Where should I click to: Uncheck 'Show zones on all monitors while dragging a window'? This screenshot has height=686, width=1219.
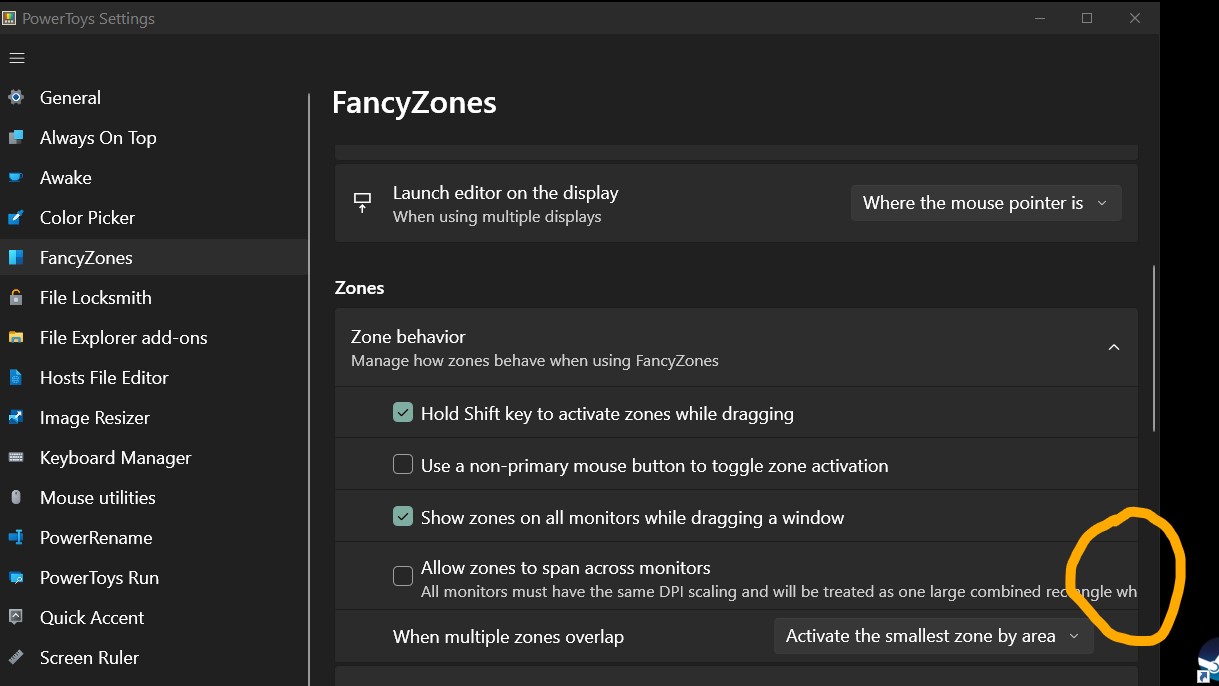pos(402,516)
